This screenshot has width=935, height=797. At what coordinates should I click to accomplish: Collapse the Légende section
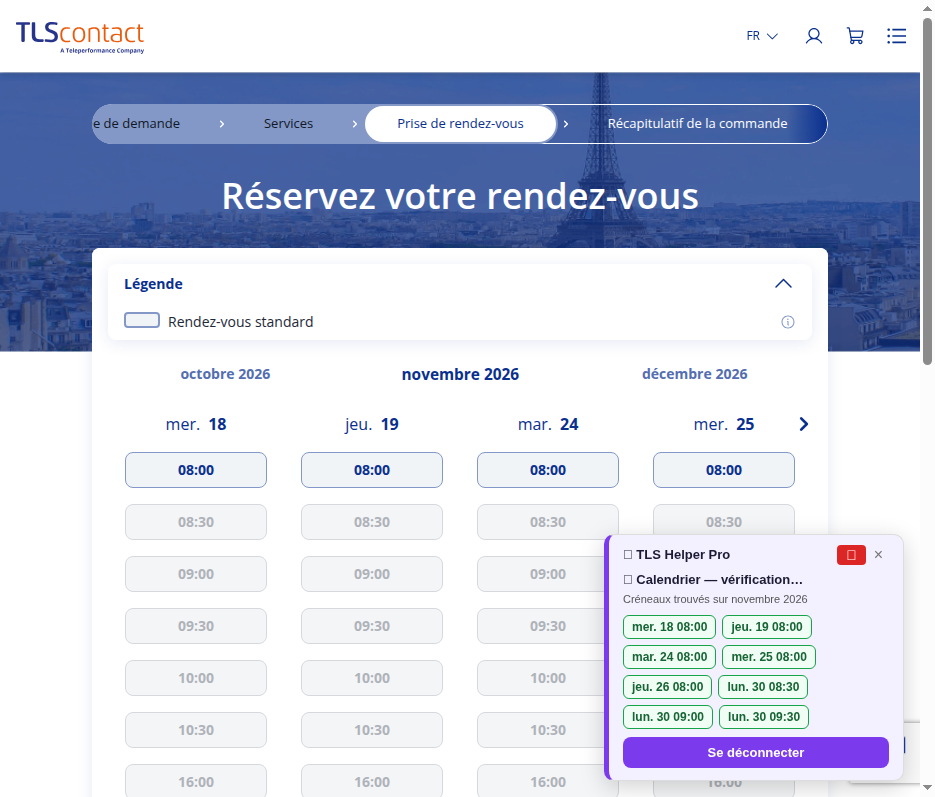coord(783,284)
